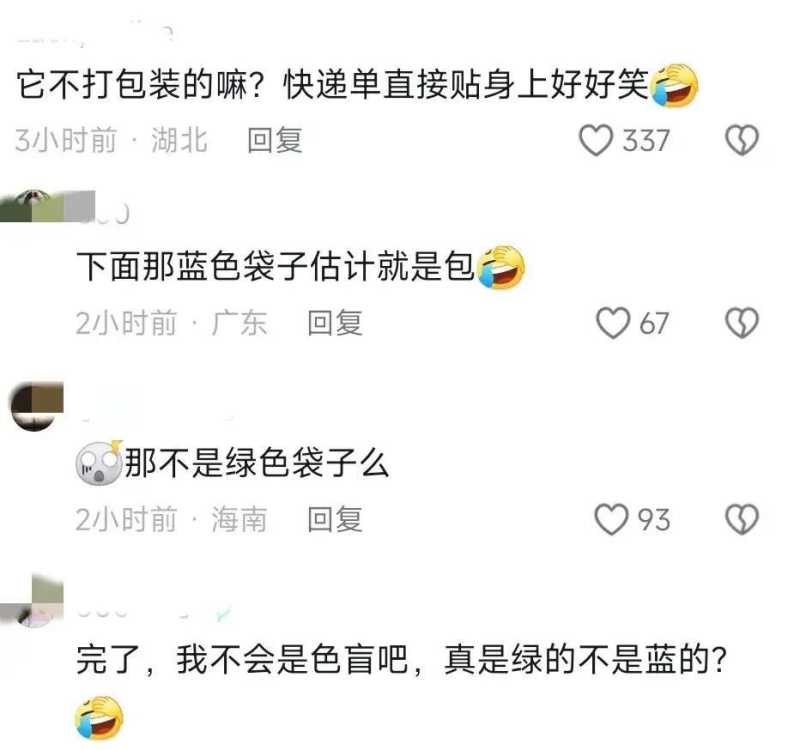
Task: Click 回复 under the Hainan comment
Action: tap(335, 519)
